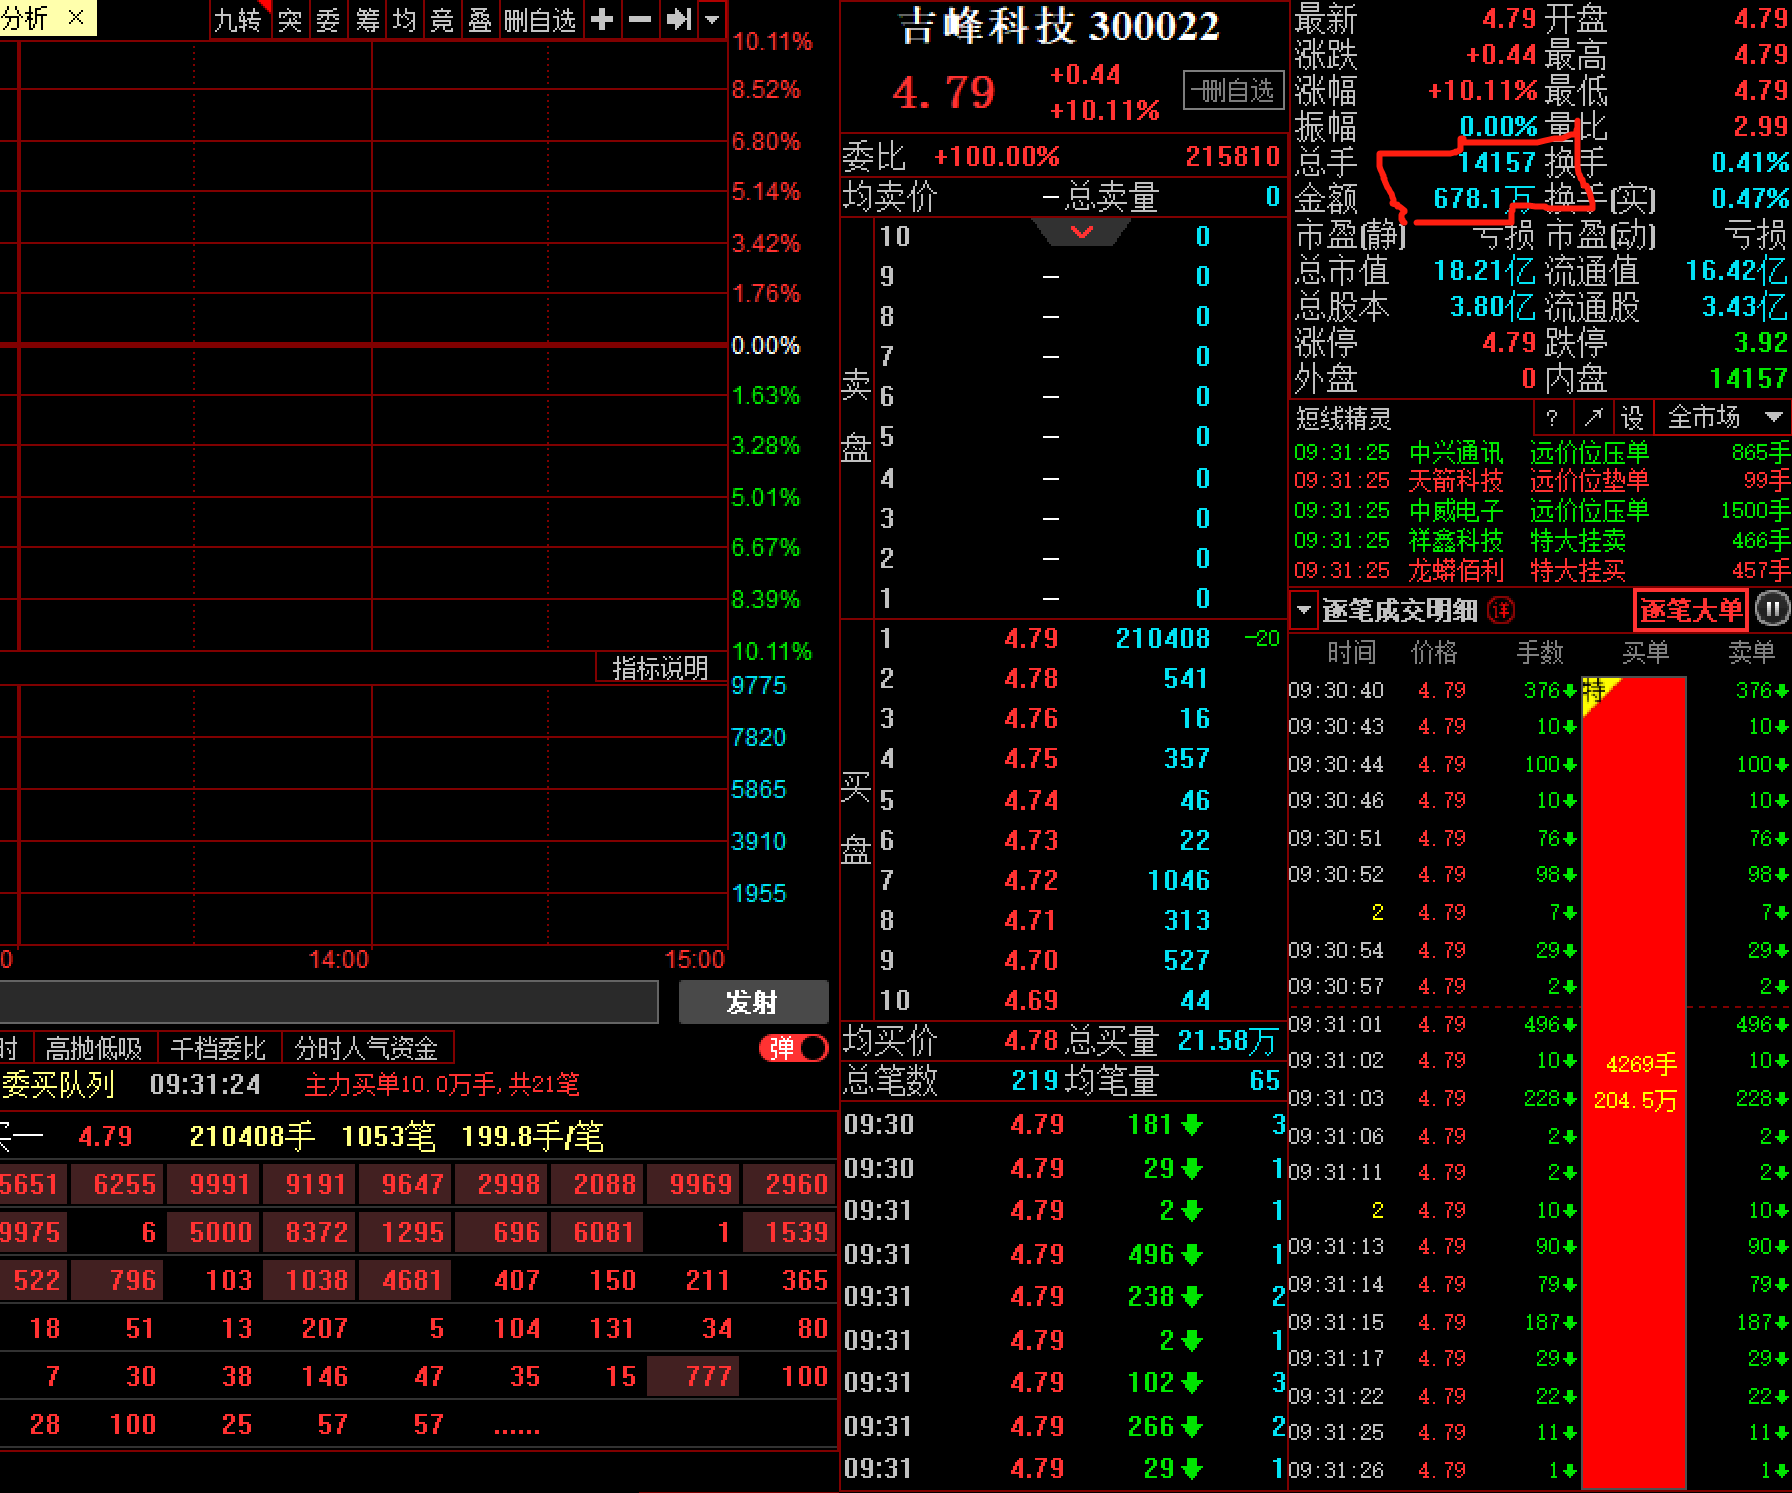Click the message input field beside 发射
The width and height of the screenshot is (1792, 1493).
pyautogui.click(x=328, y=1002)
